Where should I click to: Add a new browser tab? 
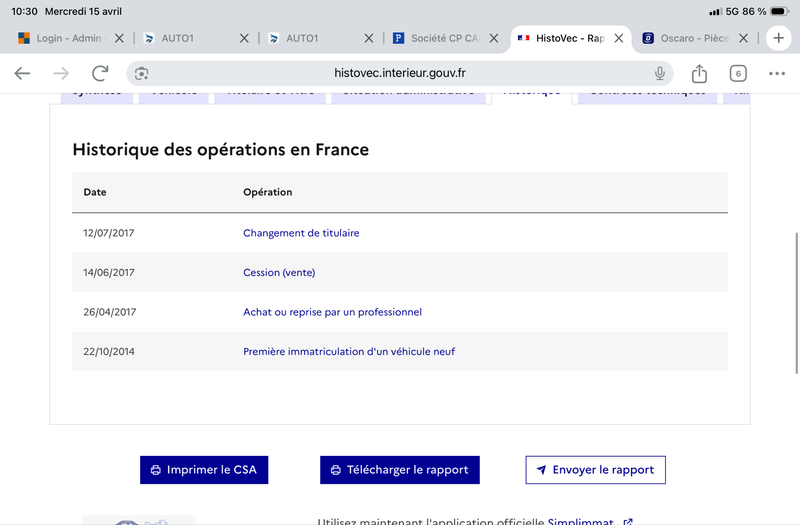point(778,38)
